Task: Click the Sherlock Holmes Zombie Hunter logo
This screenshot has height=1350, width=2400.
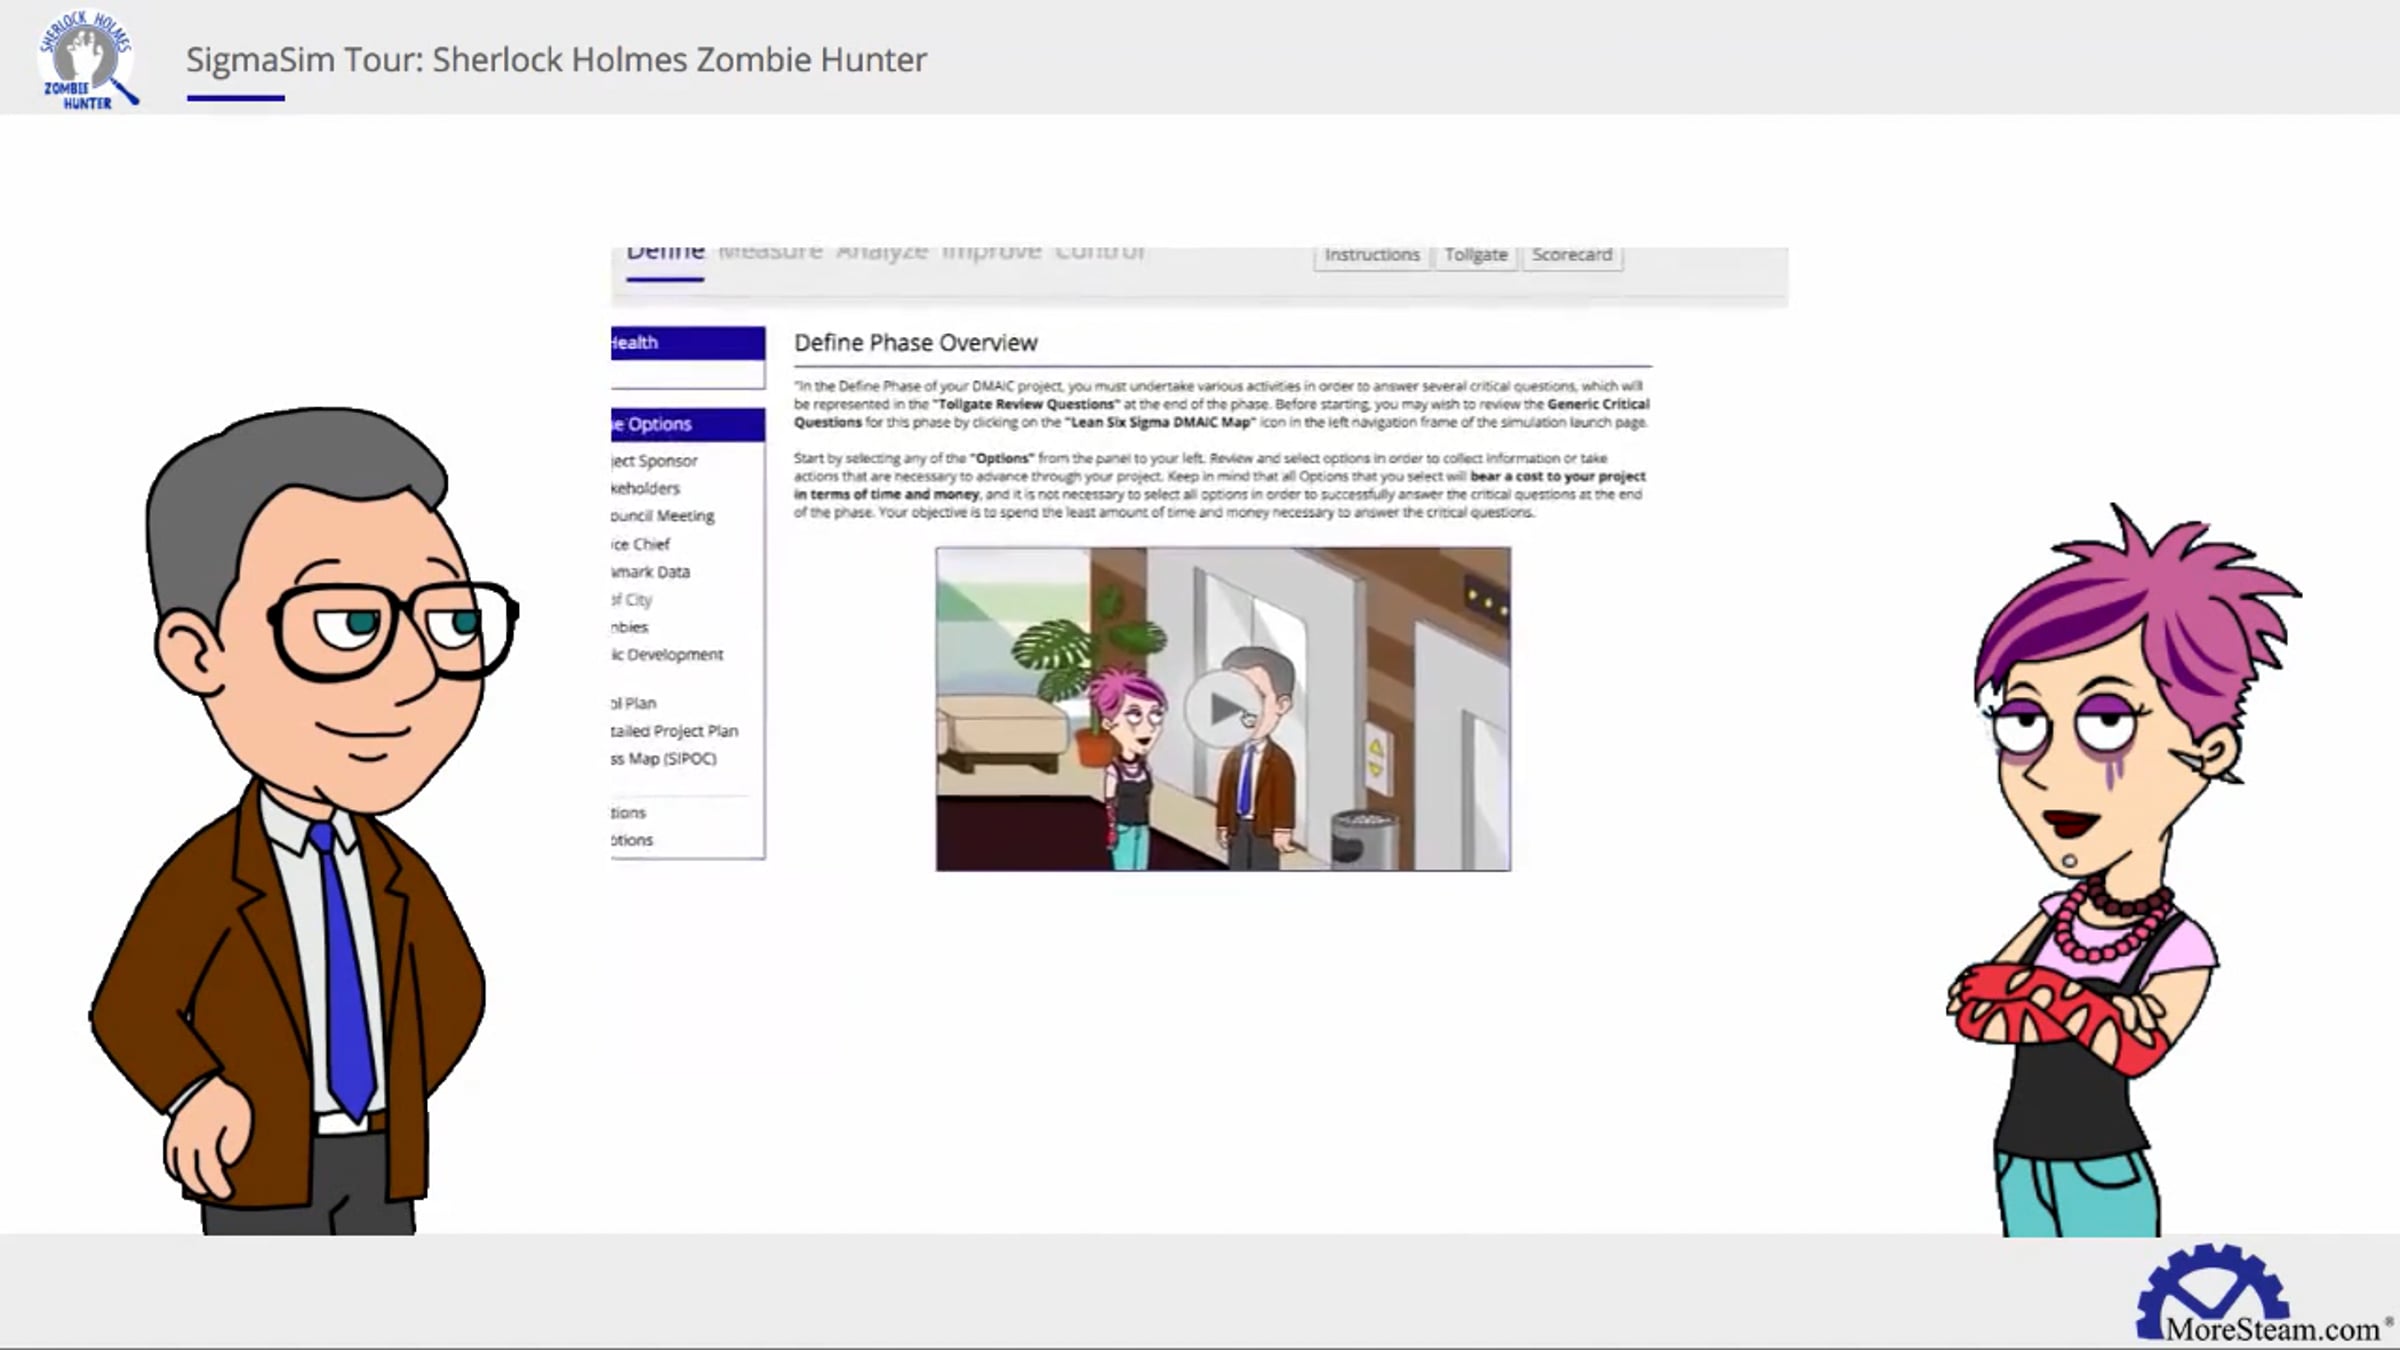Action: pos(88,60)
